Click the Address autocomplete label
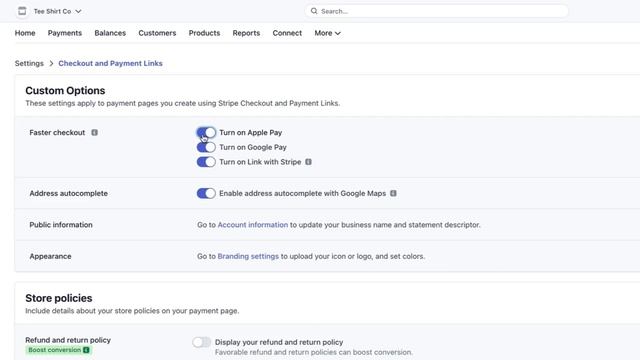The height and width of the screenshot is (360, 640). (x=69, y=193)
